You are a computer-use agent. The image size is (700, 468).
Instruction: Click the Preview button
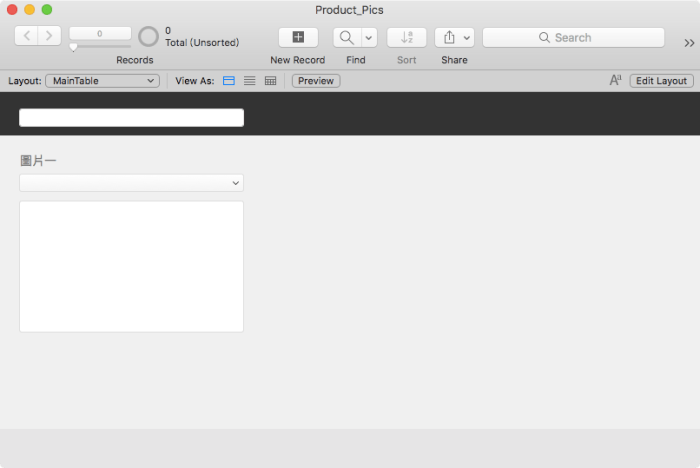tap(316, 81)
